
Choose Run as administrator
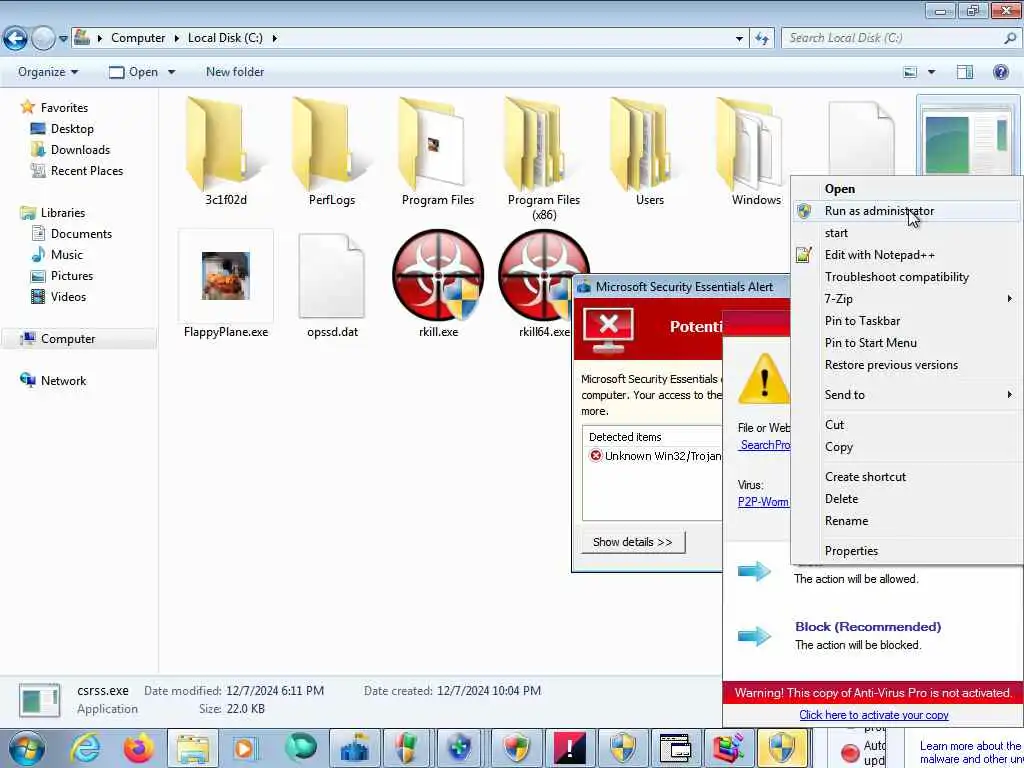[906, 211]
